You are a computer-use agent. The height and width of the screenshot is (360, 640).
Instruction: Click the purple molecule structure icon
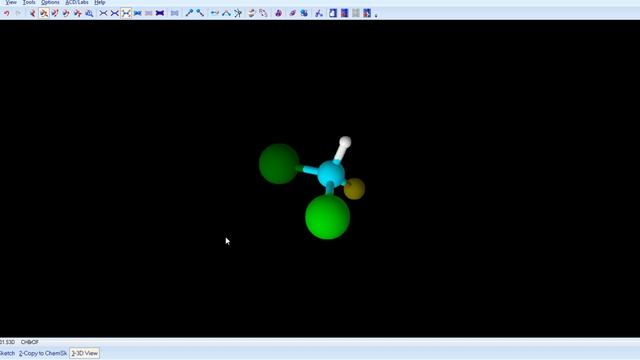pyautogui.click(x=319, y=13)
